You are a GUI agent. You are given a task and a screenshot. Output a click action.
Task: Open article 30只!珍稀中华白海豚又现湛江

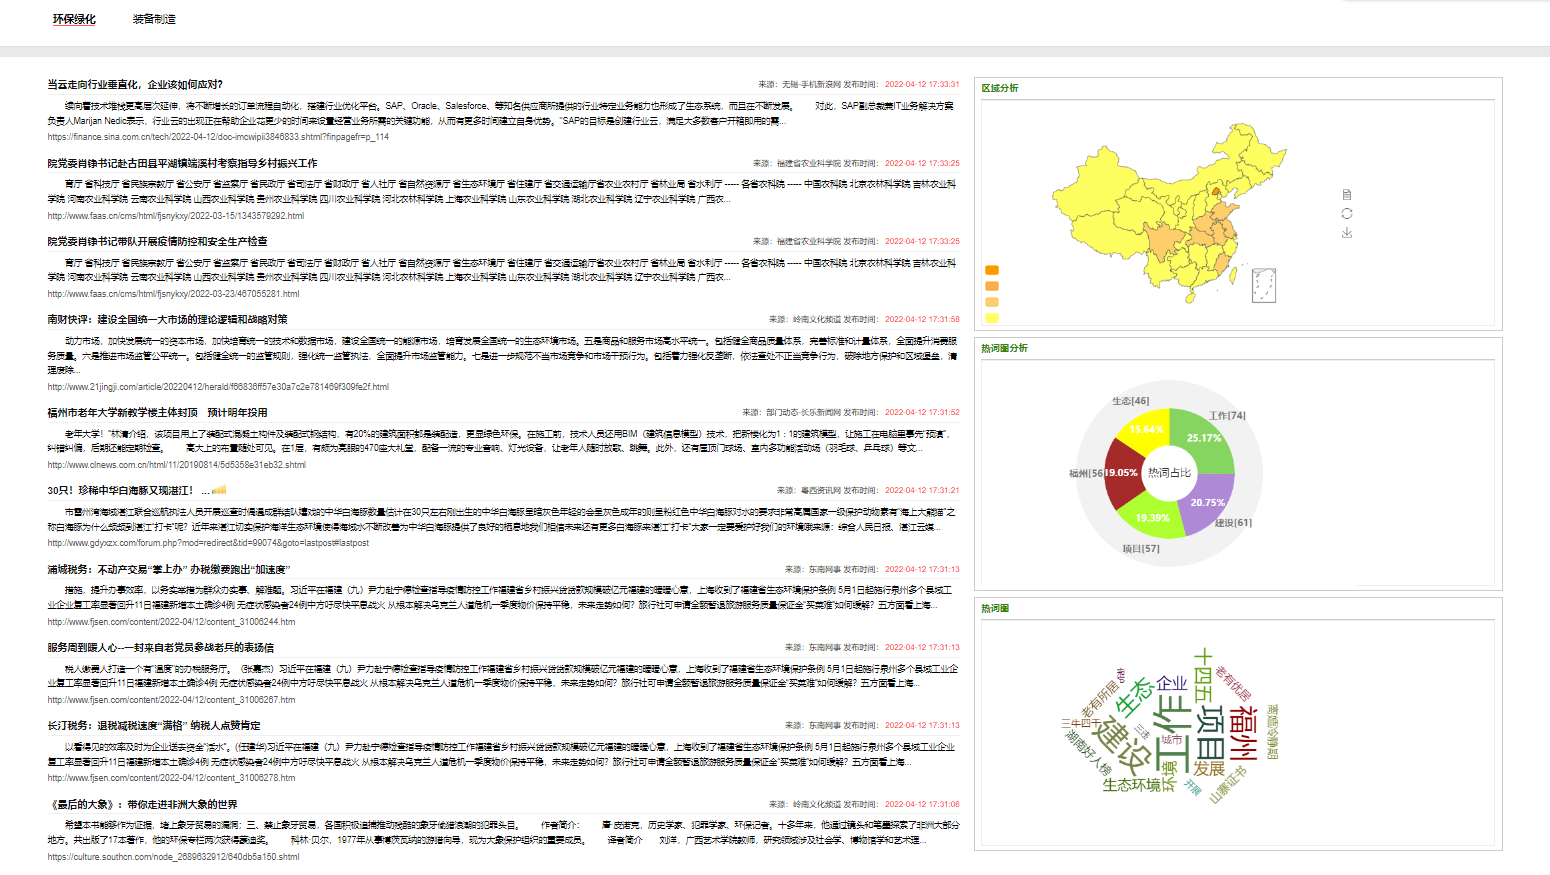pyautogui.click(x=128, y=491)
